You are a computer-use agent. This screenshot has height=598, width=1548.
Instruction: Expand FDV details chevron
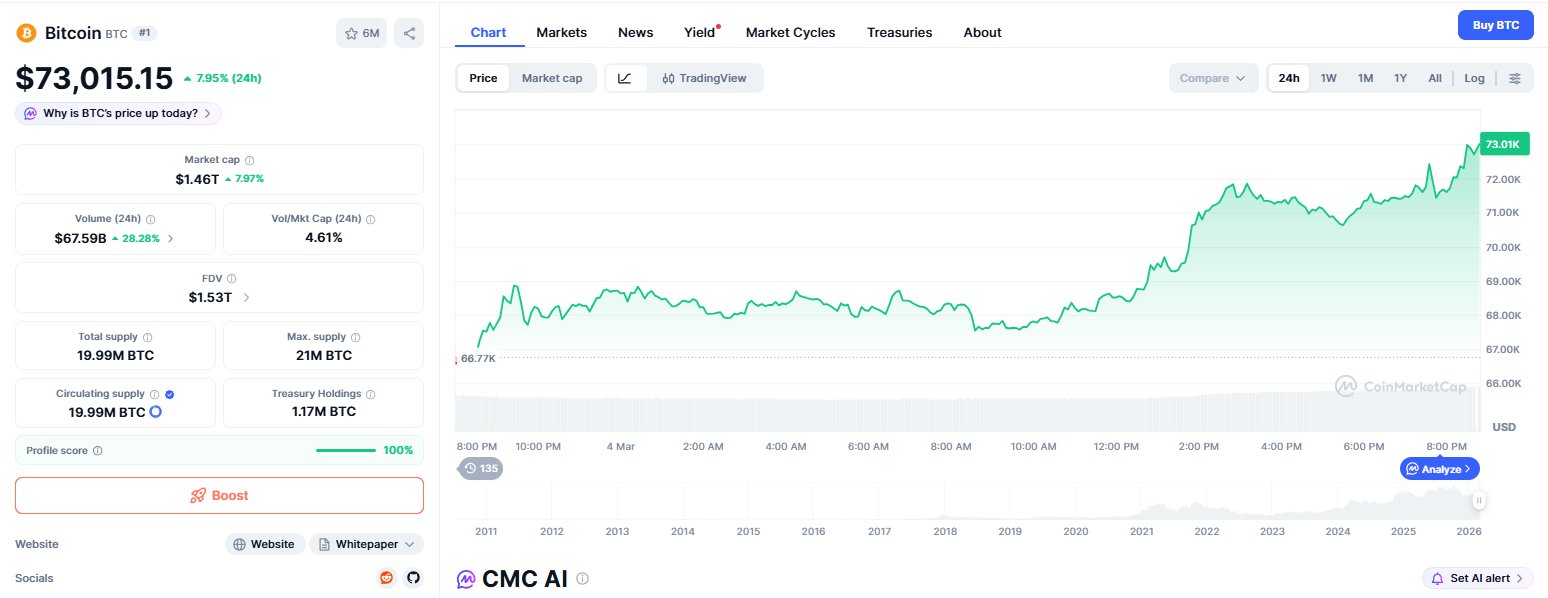pos(247,297)
